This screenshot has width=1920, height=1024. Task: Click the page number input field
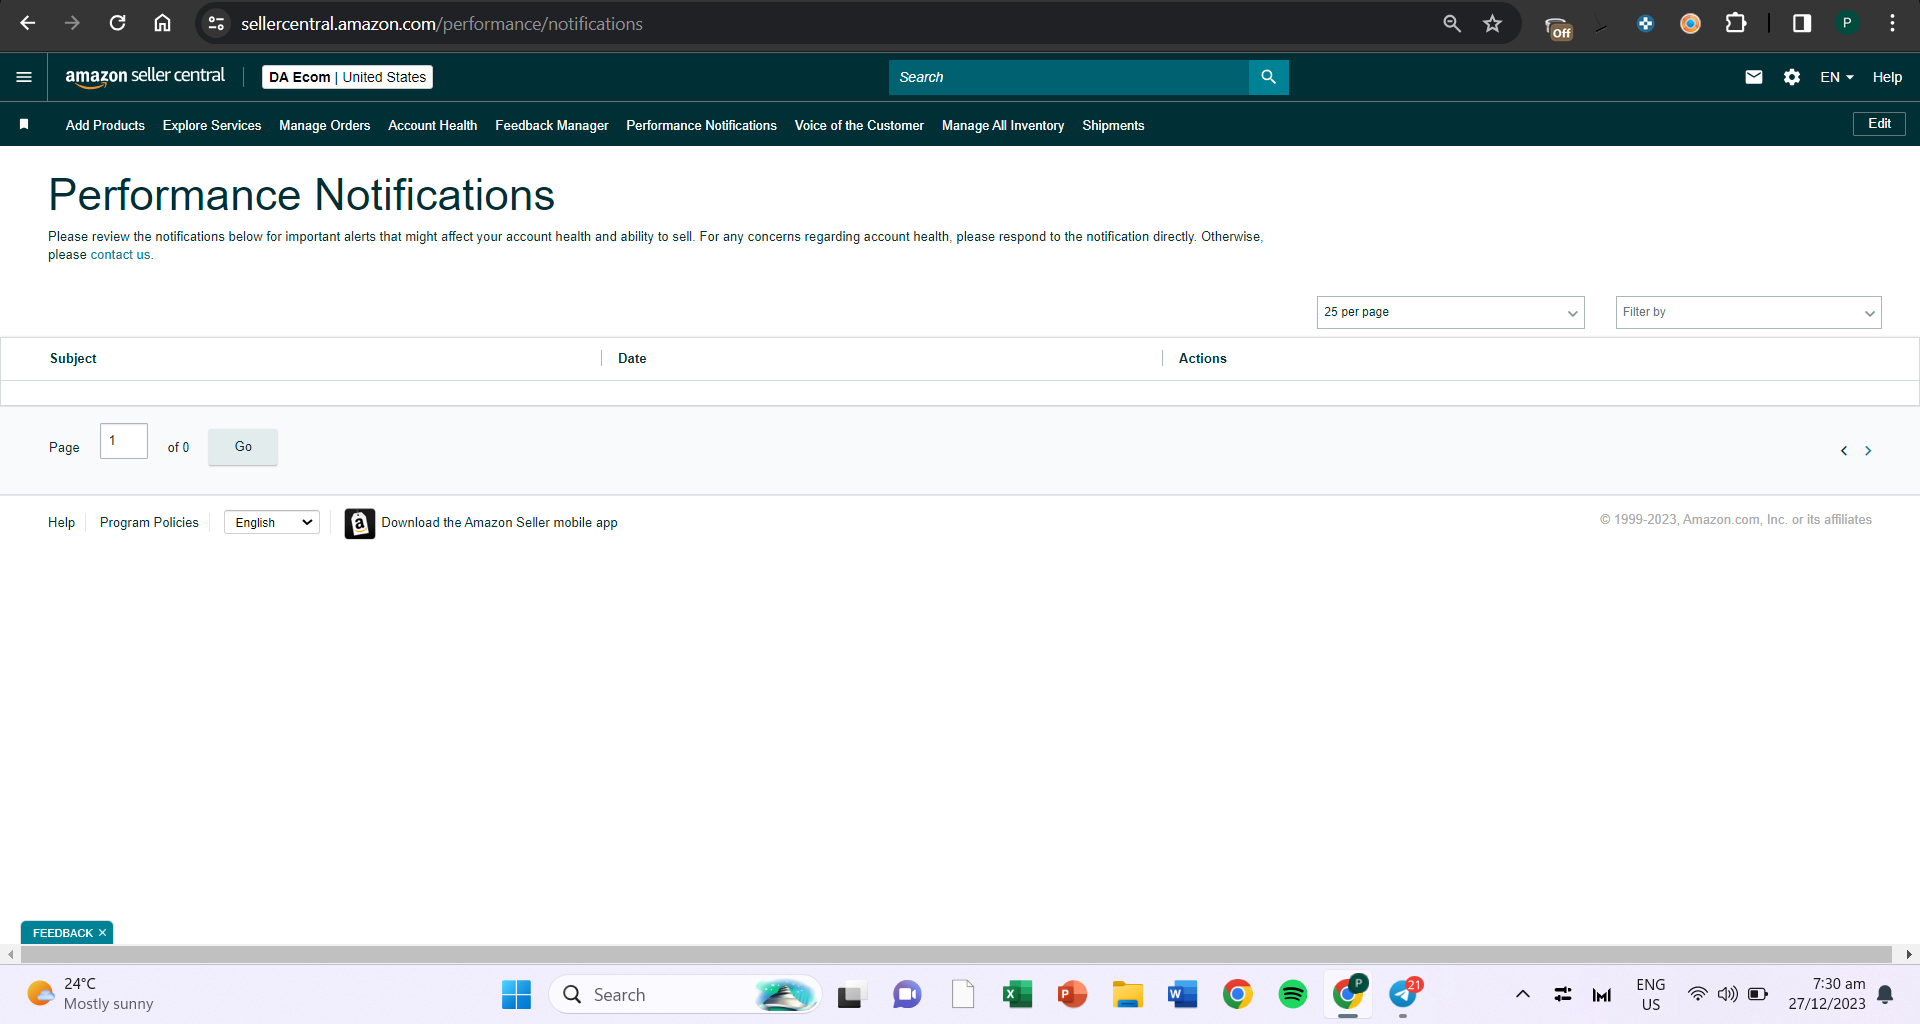(x=124, y=441)
